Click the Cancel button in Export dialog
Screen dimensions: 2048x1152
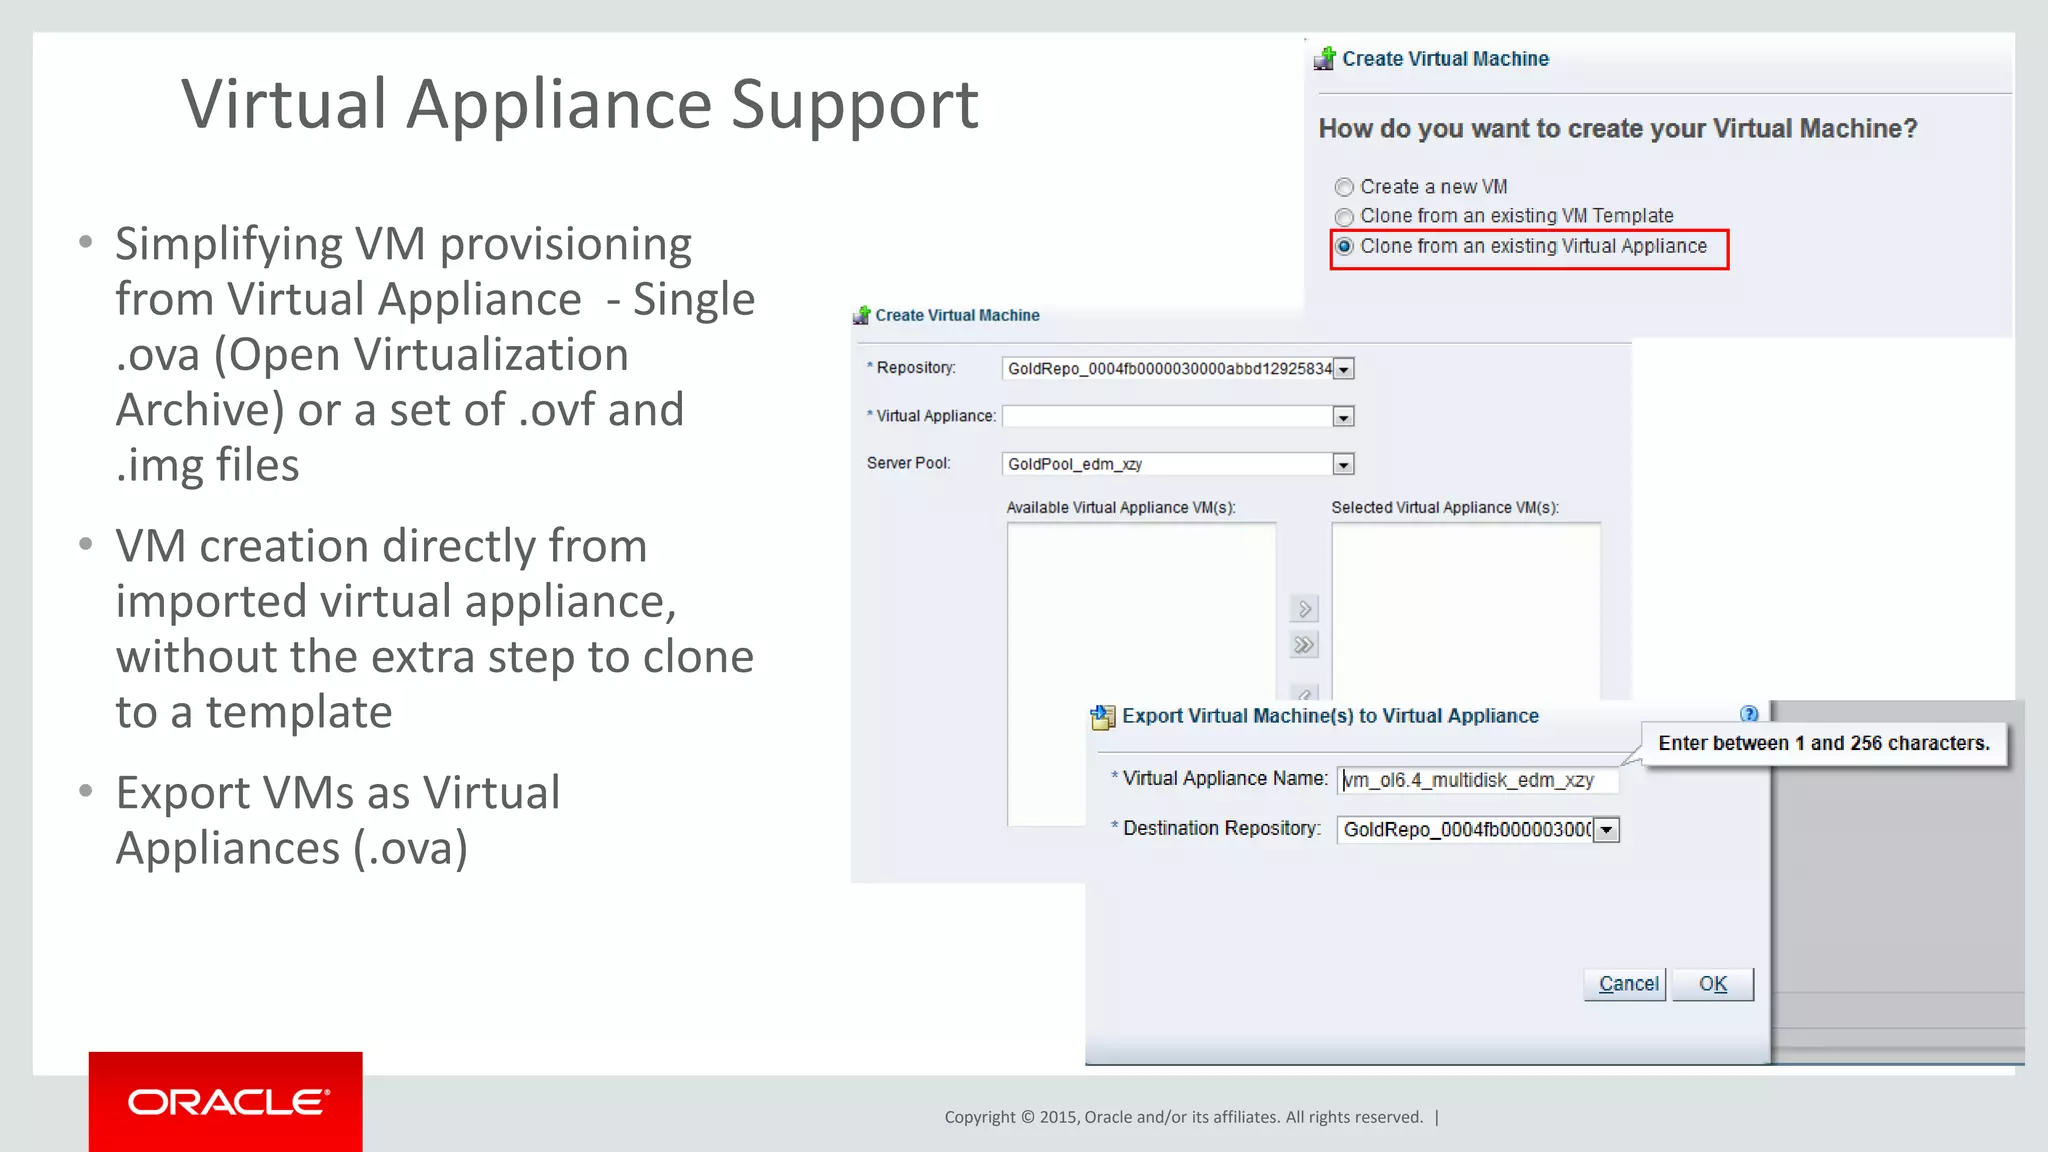click(x=1625, y=984)
